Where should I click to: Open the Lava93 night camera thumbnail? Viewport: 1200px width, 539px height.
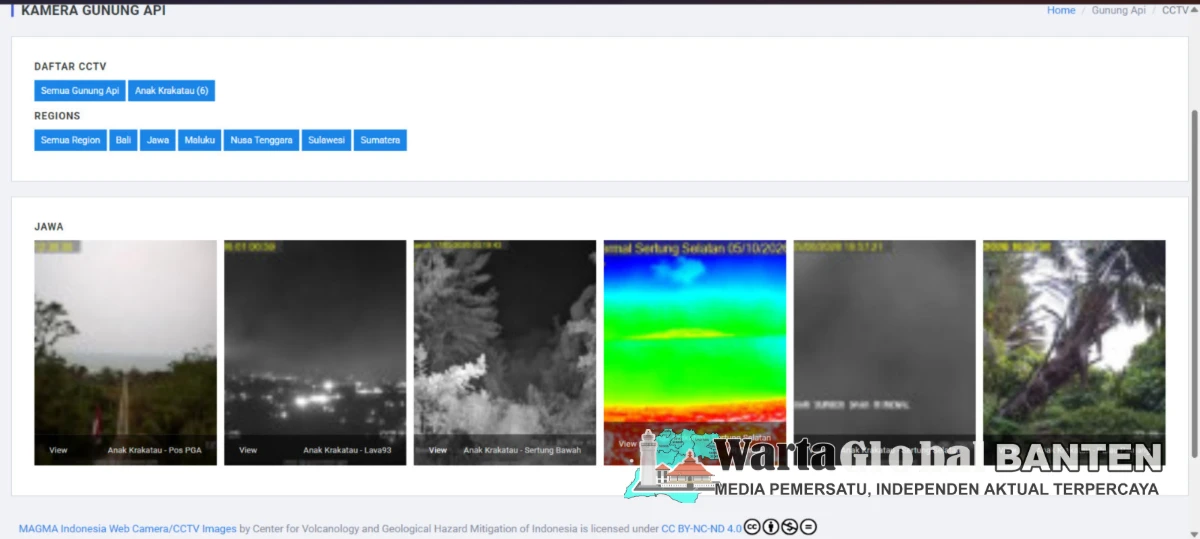click(315, 352)
